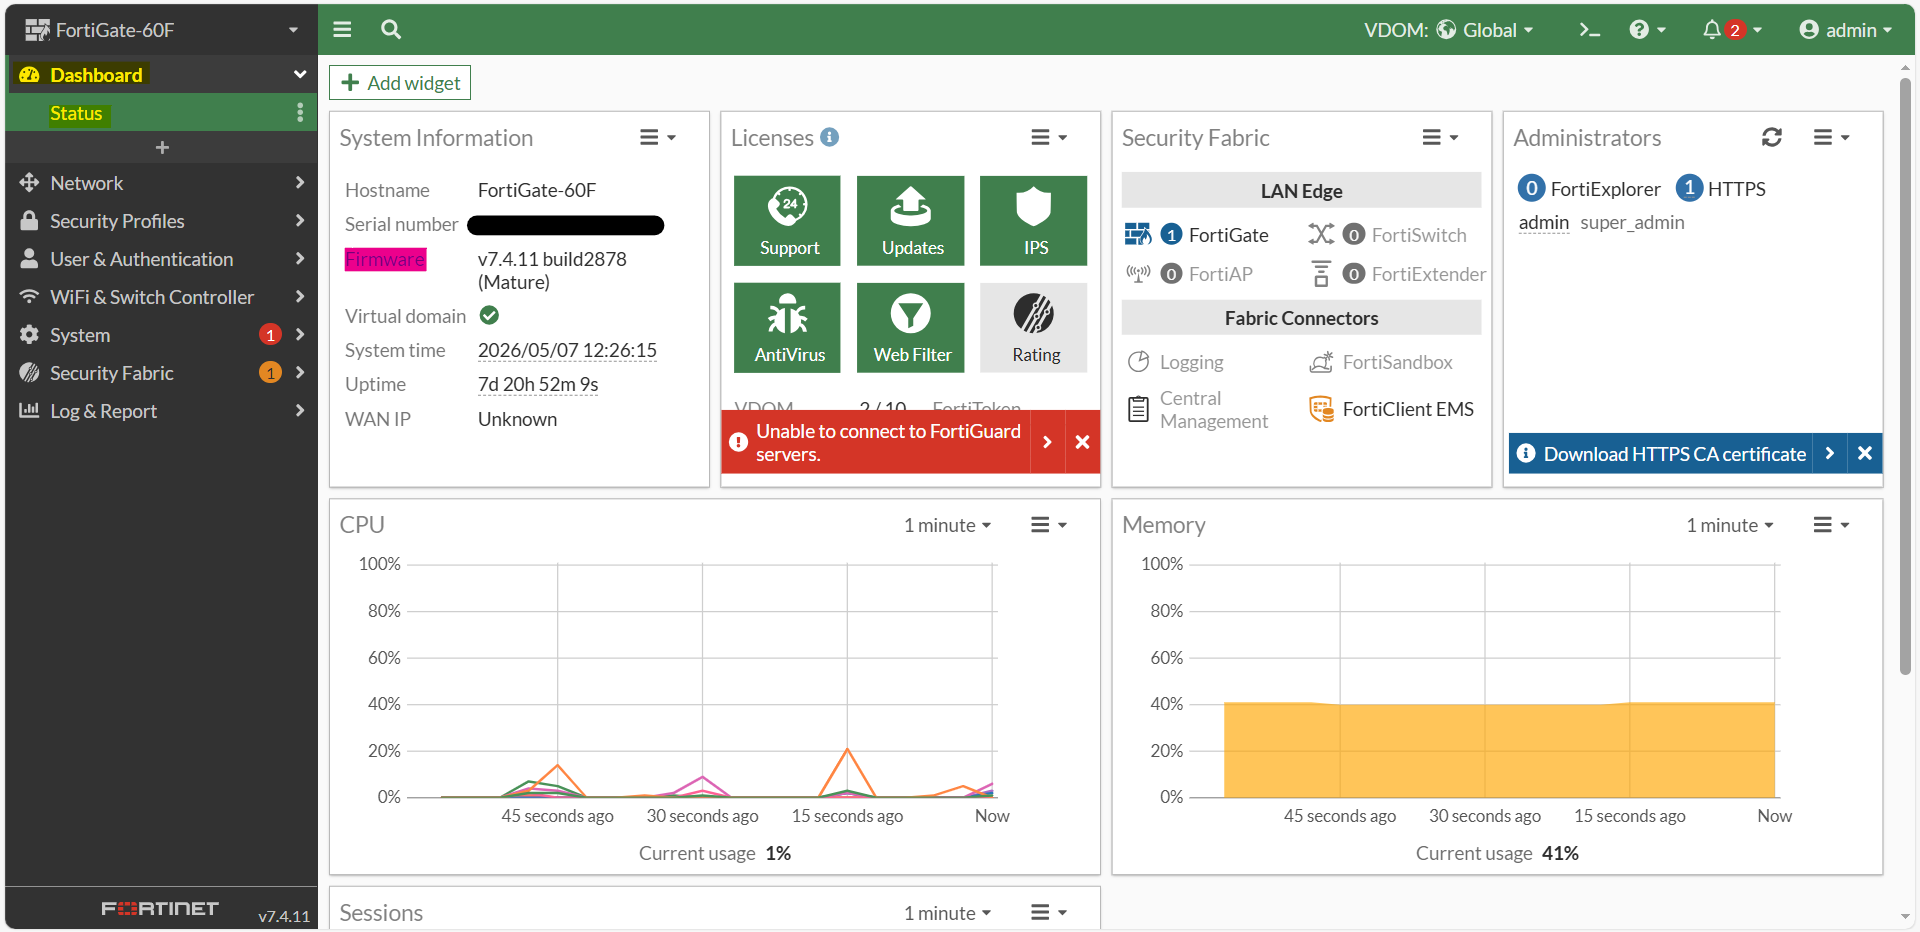Open the Sessions widget menu
Viewport: 1920px width, 932px height.
pos(1049,913)
